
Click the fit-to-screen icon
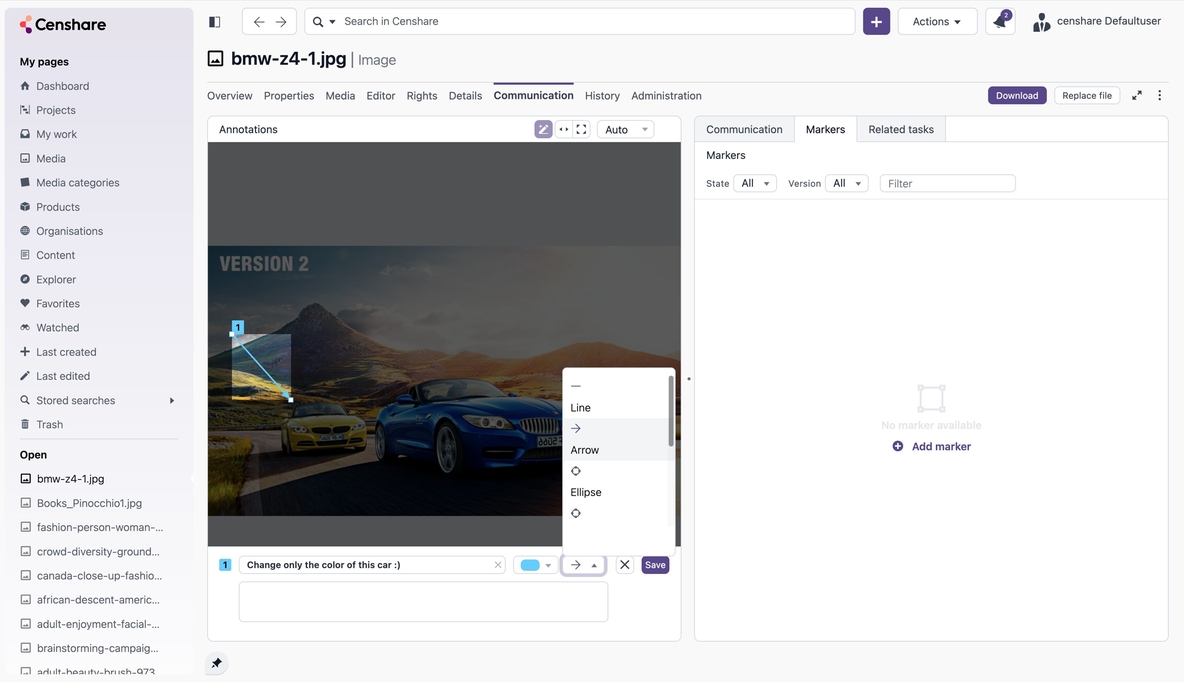click(x=581, y=129)
